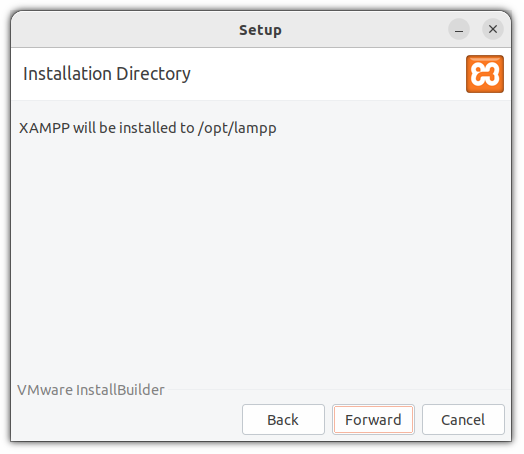Click the Forward button
This screenshot has width=524, height=454.
tap(375, 422)
